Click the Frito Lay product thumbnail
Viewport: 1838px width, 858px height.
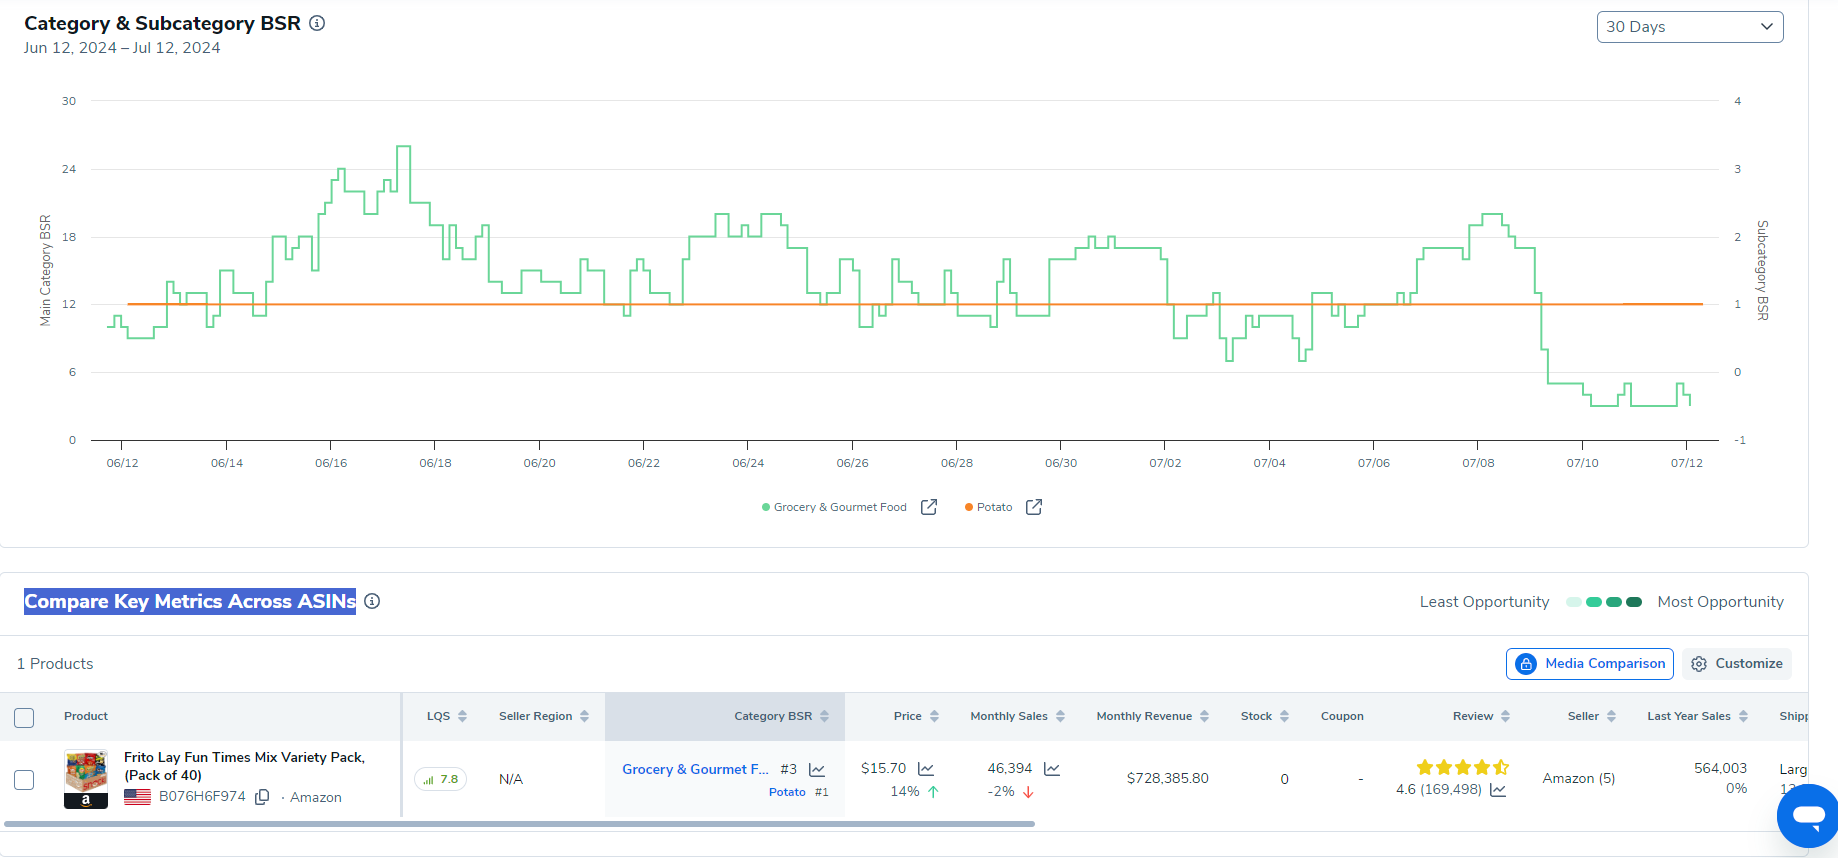click(86, 778)
